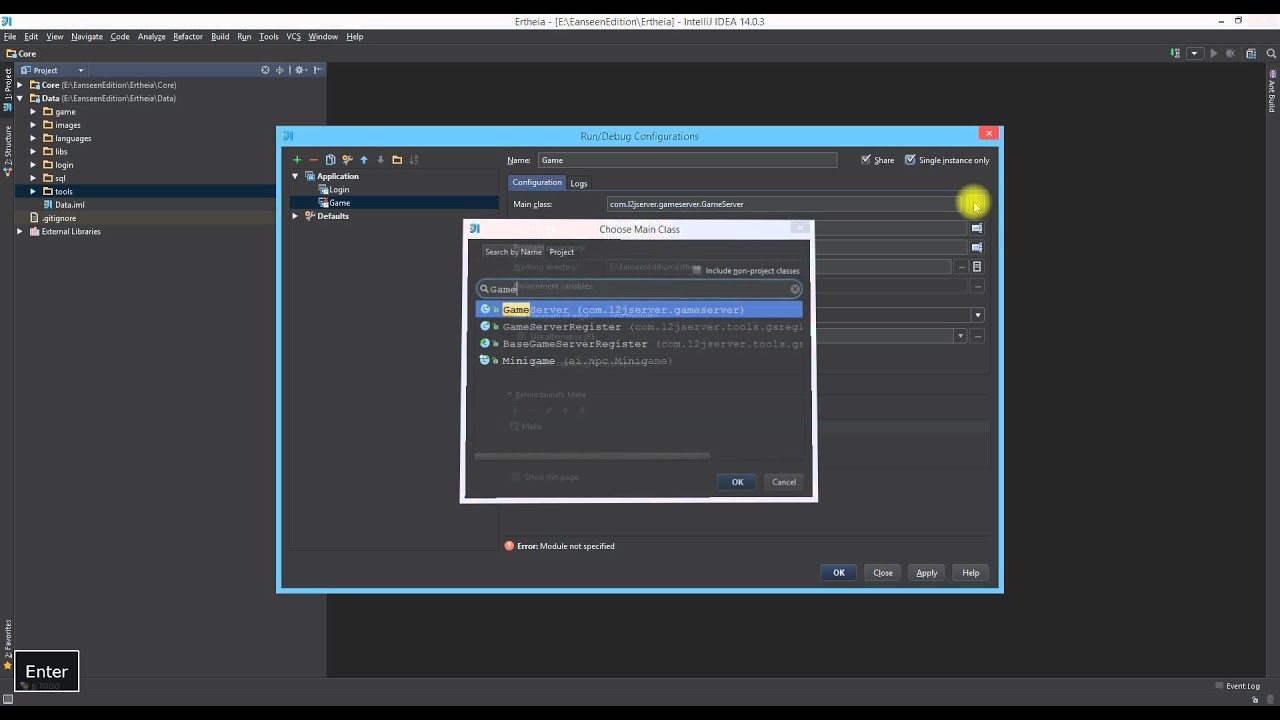
Task: Expand the Core module in Project tree
Action: [20, 85]
